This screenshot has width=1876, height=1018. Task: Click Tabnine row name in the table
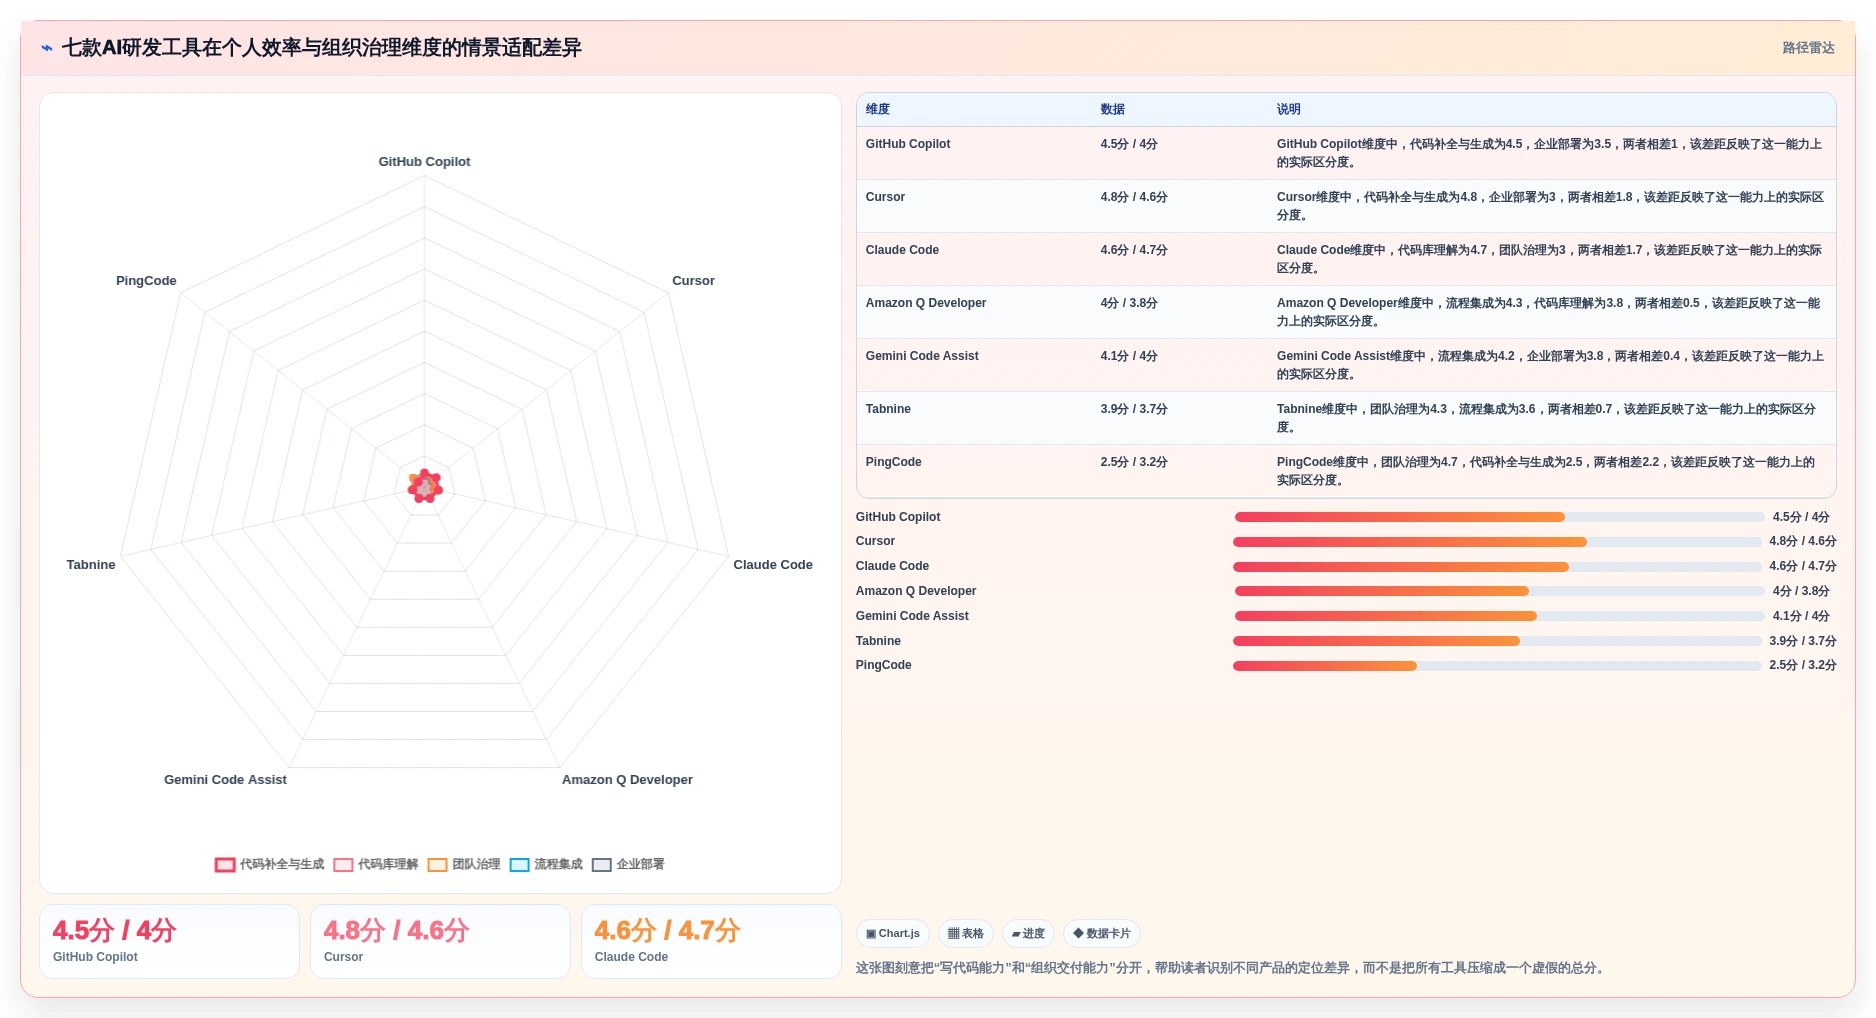(x=888, y=409)
